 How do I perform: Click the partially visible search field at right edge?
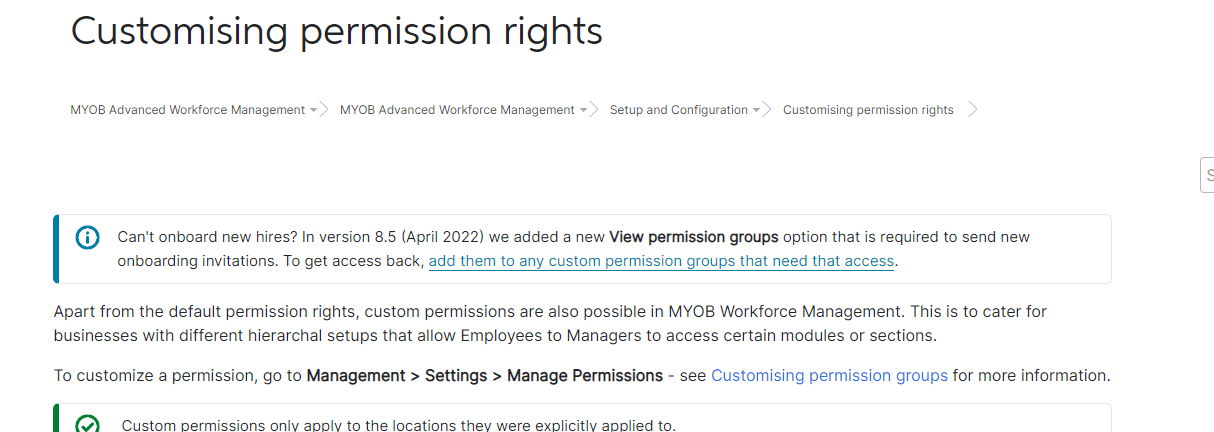pyautogui.click(x=1207, y=174)
